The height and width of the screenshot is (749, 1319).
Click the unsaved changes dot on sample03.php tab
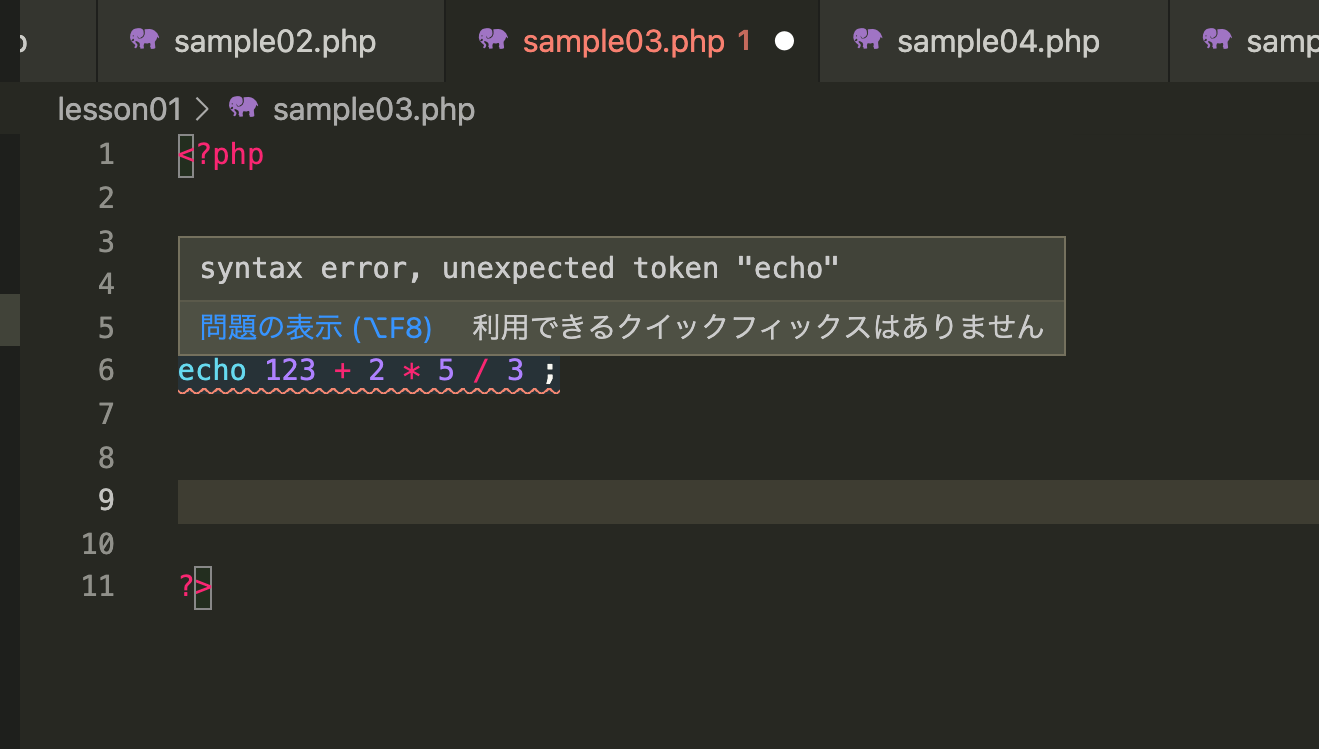784,41
